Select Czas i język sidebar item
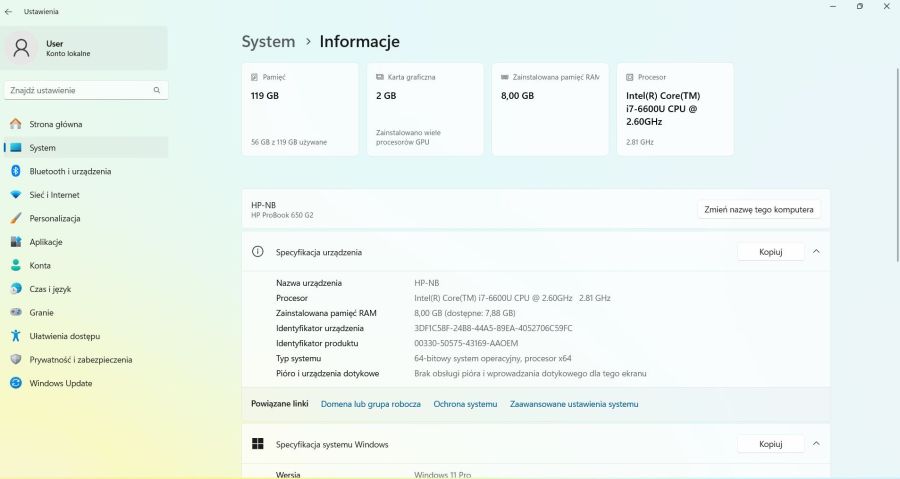 (86, 289)
